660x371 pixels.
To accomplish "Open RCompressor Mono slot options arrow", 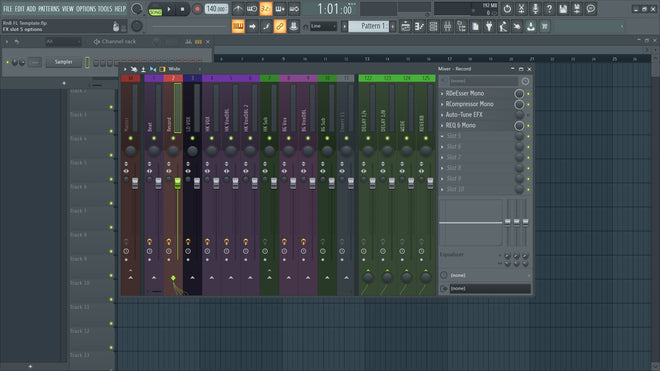I will [442, 104].
